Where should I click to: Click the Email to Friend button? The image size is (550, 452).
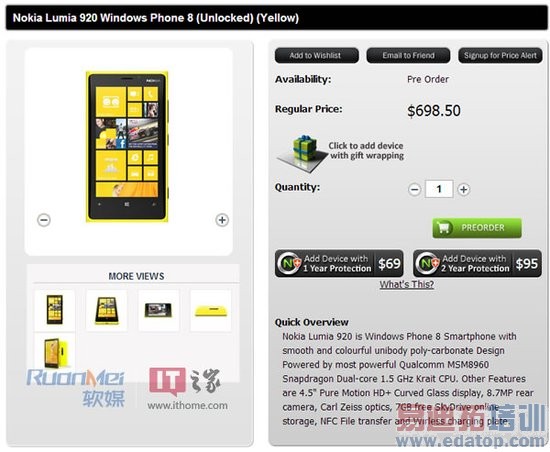pyautogui.click(x=408, y=55)
